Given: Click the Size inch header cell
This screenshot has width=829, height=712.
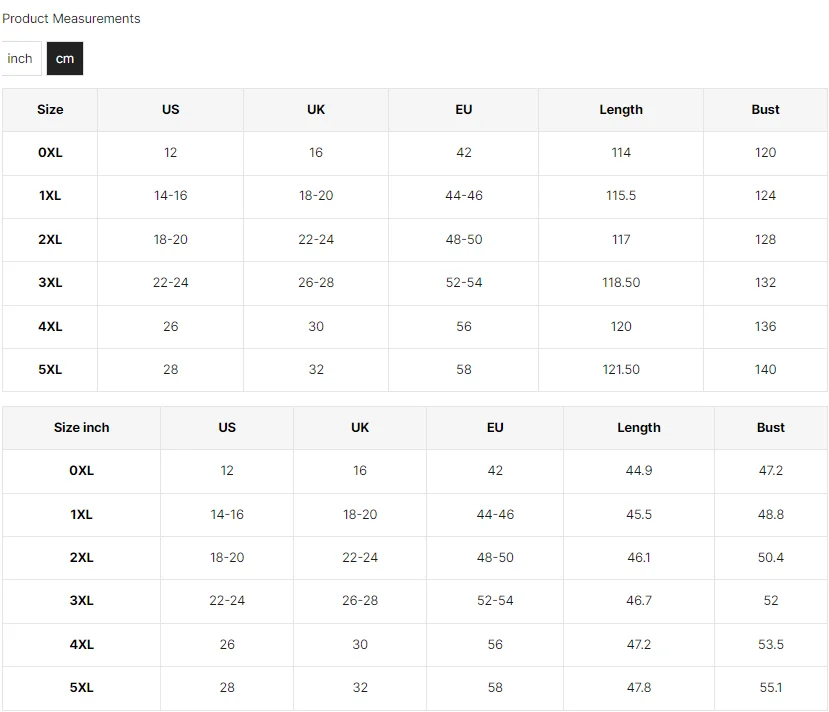Looking at the screenshot, I should tap(81, 428).
